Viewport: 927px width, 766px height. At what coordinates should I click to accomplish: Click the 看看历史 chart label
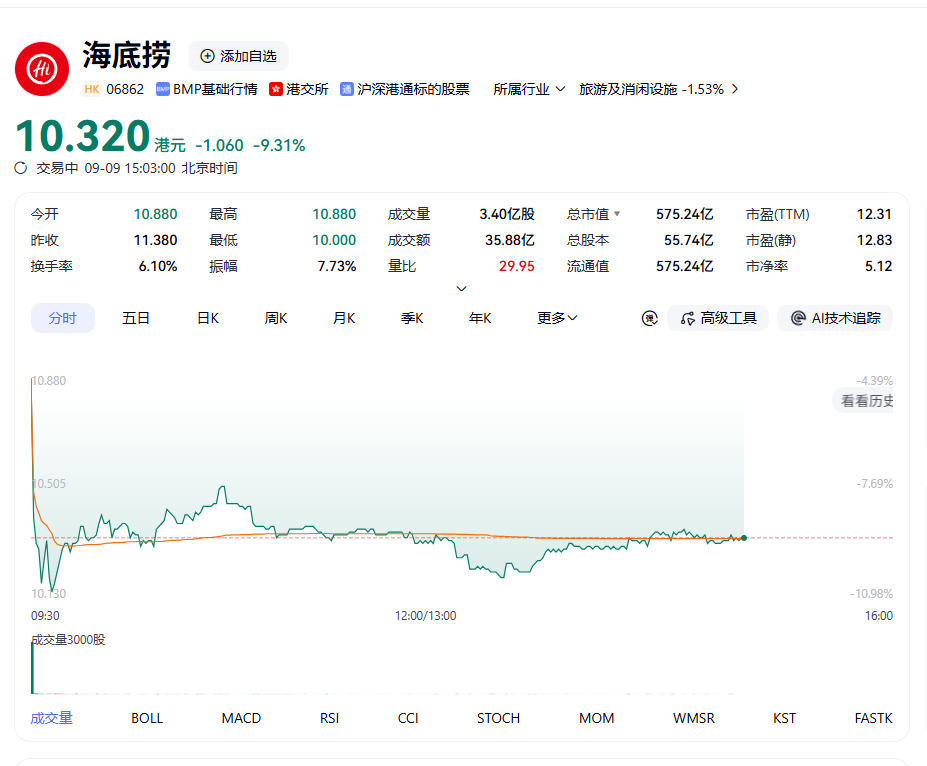coord(866,401)
